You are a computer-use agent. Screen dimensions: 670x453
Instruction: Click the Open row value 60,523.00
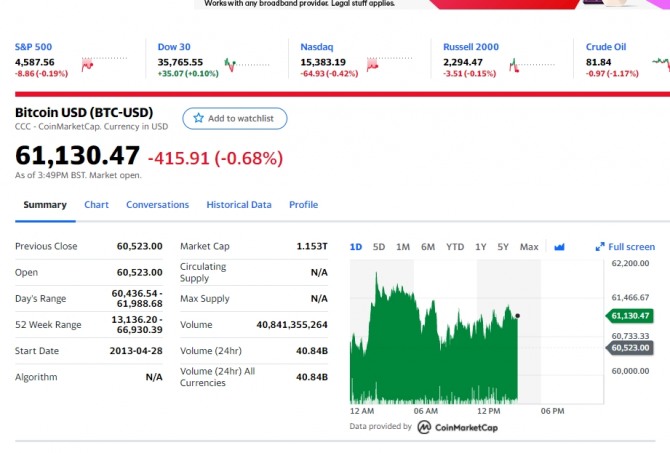[x=140, y=272]
